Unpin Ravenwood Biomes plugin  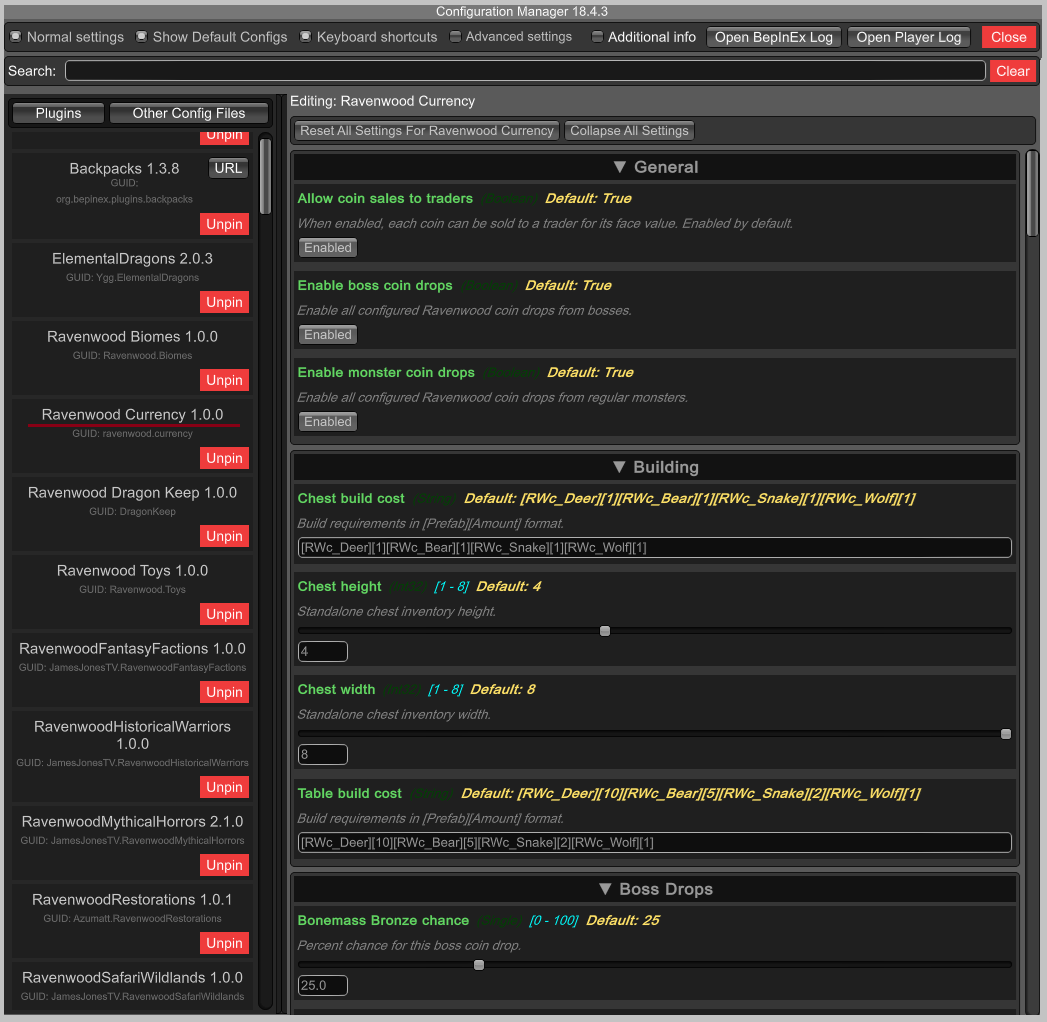pyautogui.click(x=224, y=380)
